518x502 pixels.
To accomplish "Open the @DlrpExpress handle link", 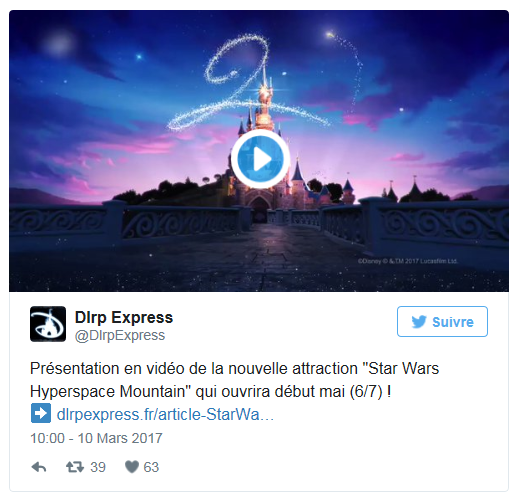I will tap(120, 335).
